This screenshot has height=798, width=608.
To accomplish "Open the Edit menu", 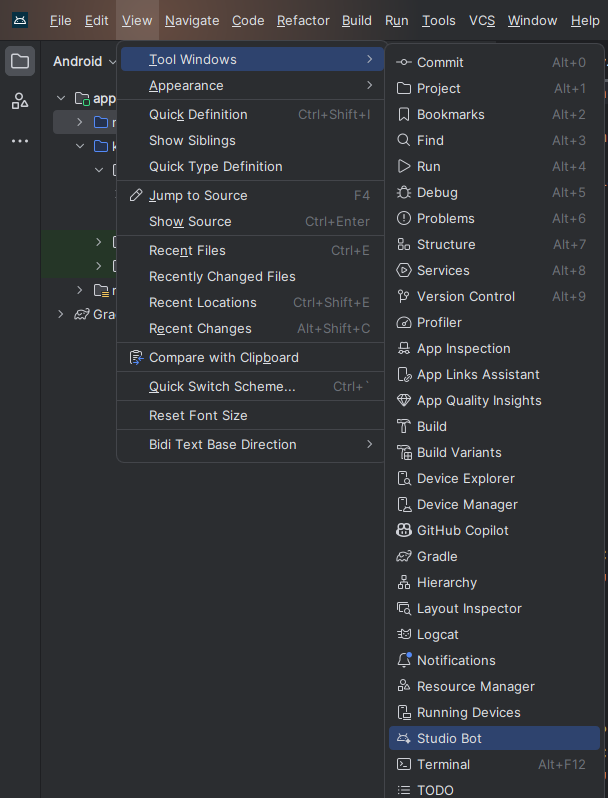I will [x=96, y=21].
